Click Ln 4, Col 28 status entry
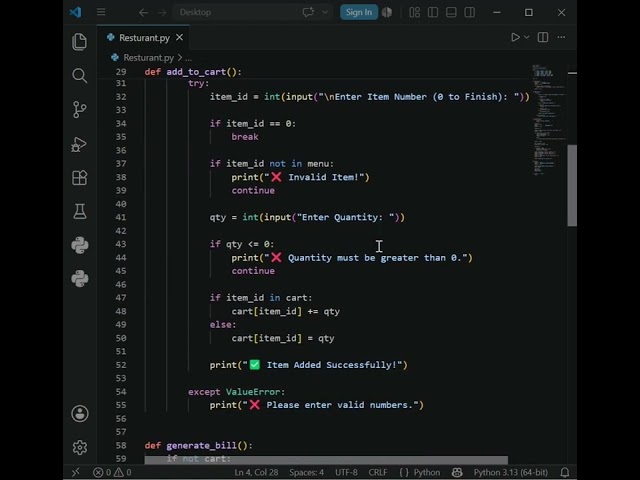 (256, 472)
